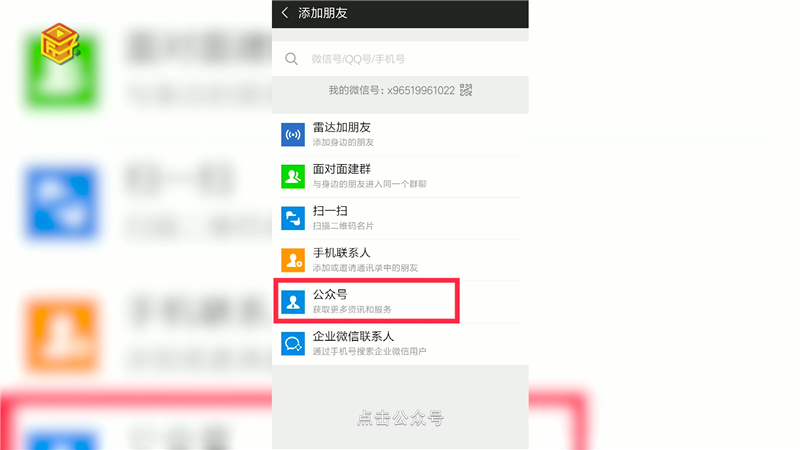The image size is (800, 450).
Task: Click the orange cube logo watermark
Action: [60, 43]
